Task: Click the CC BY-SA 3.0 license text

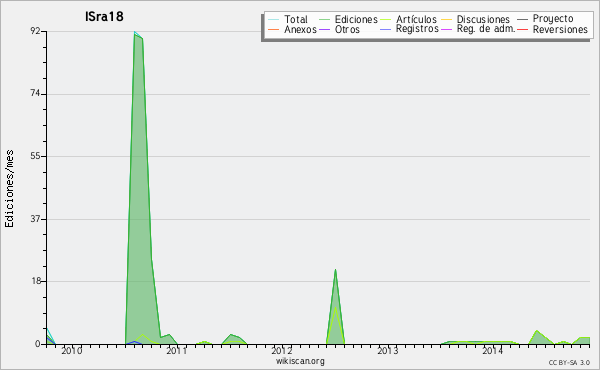Action: [x=569, y=363]
